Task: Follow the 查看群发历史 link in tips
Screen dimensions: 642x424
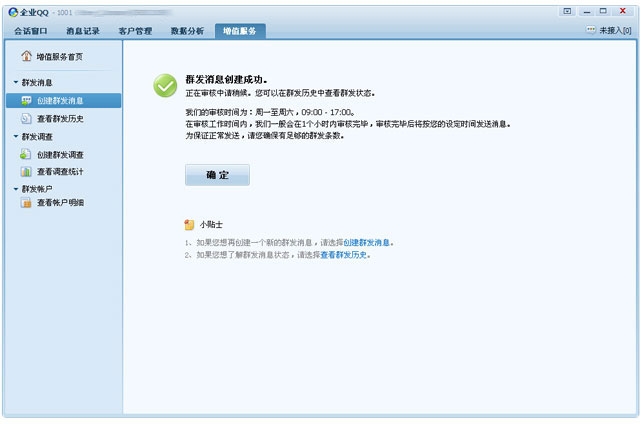Action: click(343, 255)
